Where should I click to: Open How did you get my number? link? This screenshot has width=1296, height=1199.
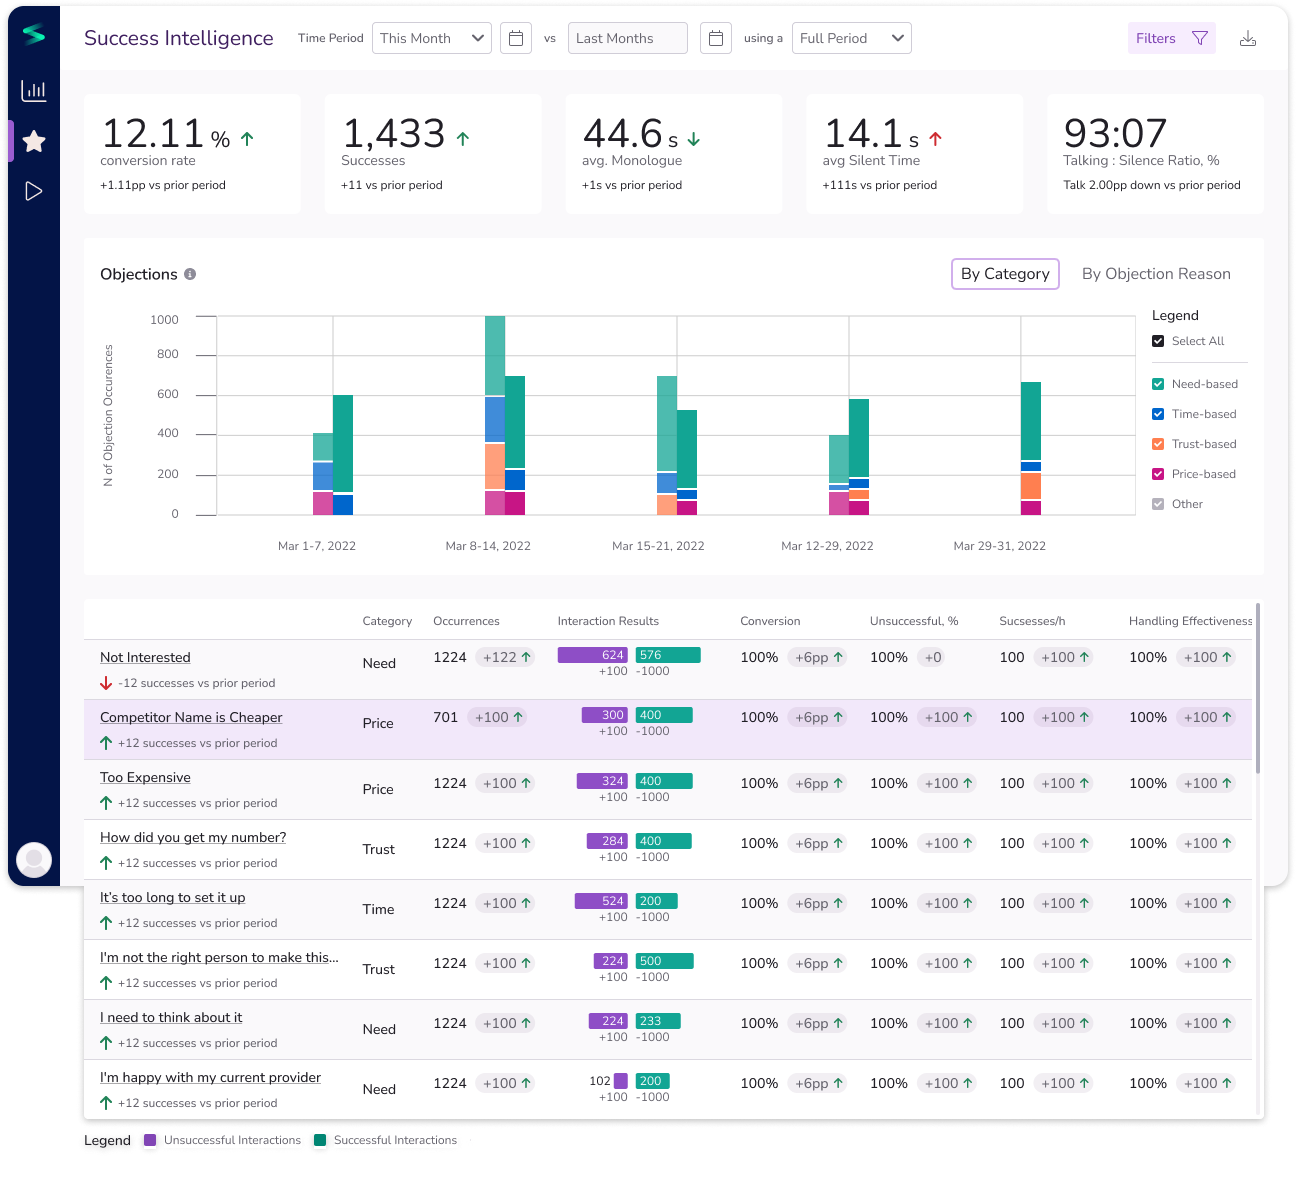point(193,837)
